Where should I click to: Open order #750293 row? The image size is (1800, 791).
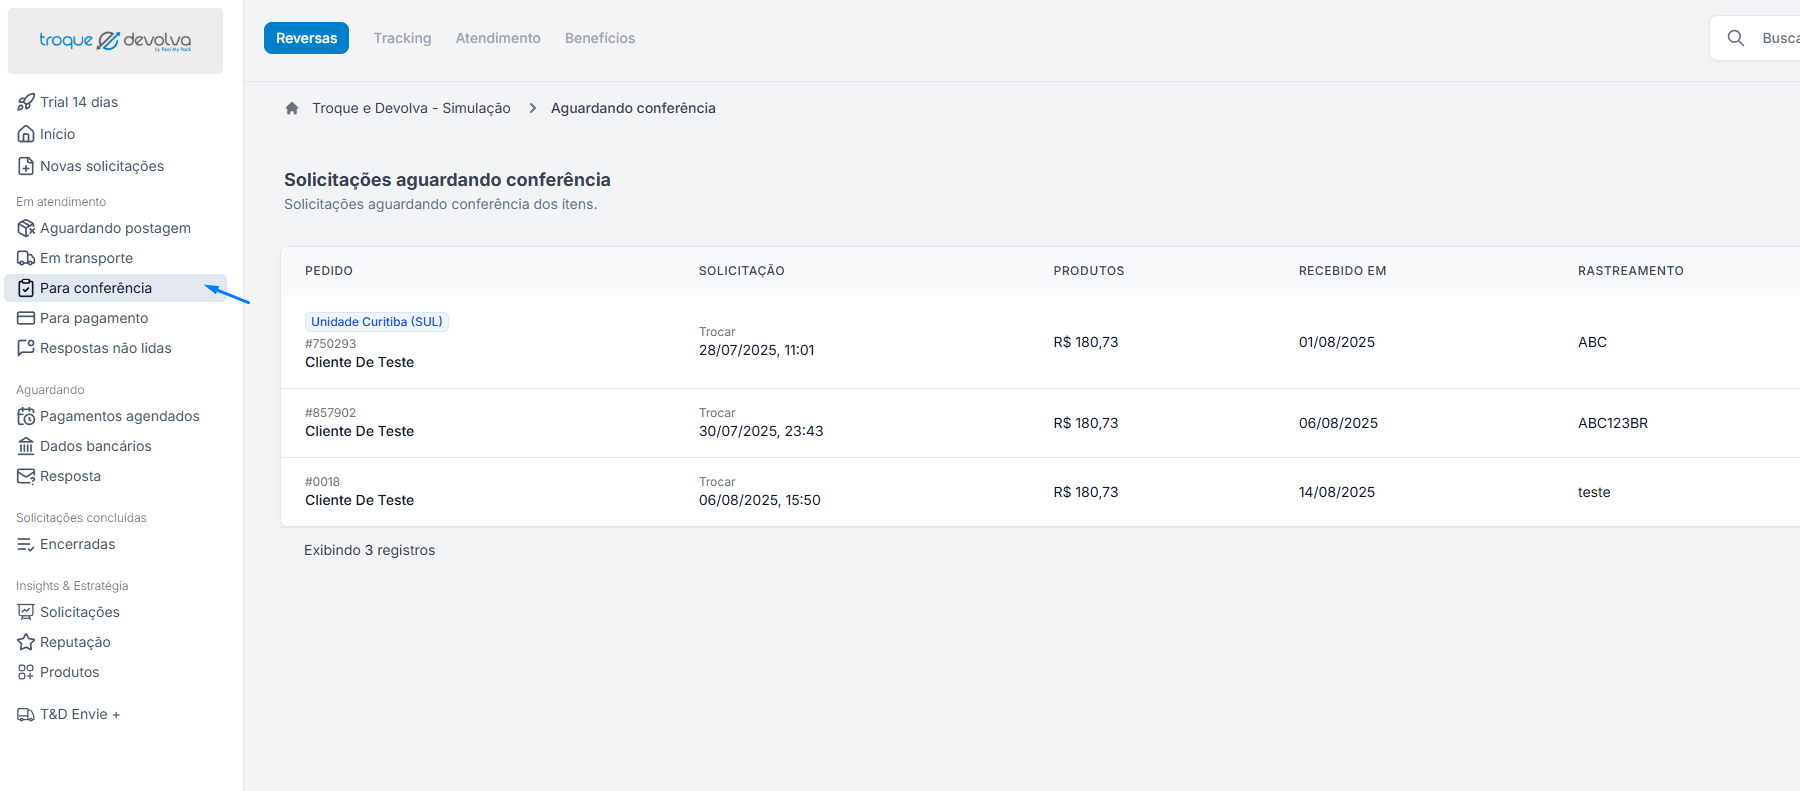click(1040, 342)
